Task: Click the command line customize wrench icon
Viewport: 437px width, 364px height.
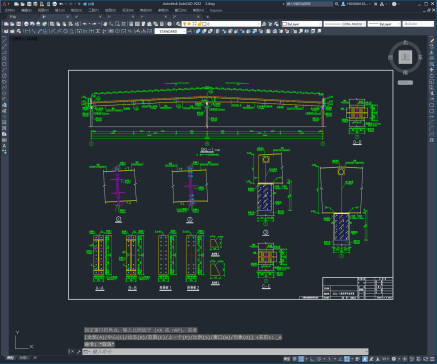Action: 79,351
